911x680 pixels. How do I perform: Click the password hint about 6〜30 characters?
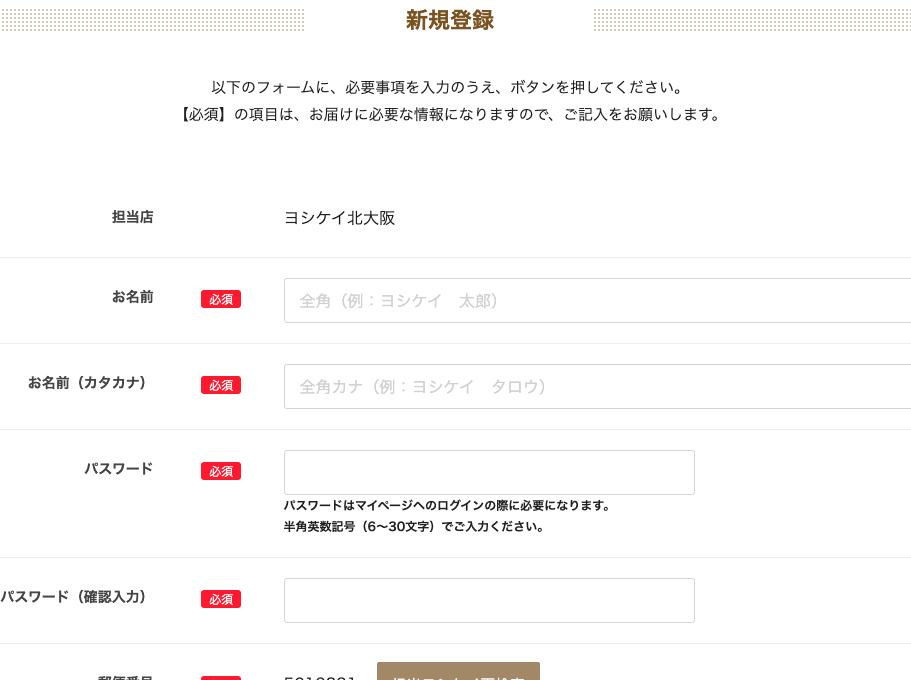(x=414, y=527)
